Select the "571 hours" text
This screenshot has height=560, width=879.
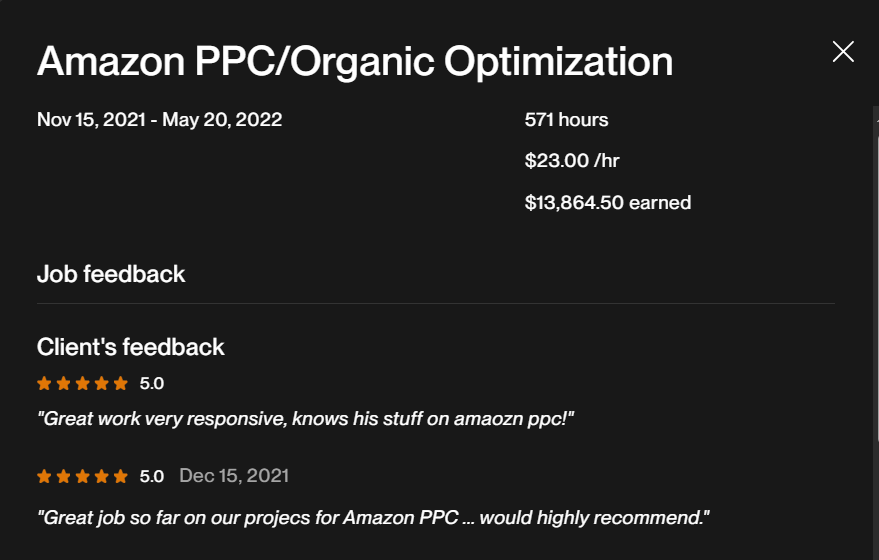pyautogui.click(x=566, y=120)
